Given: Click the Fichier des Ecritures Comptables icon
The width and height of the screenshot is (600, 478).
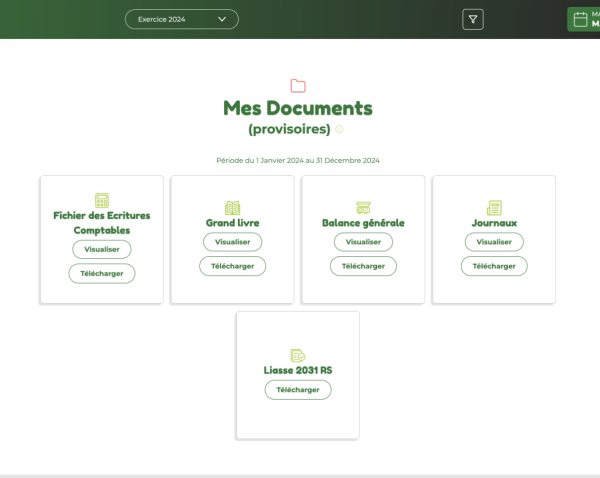Looking at the screenshot, I should (x=102, y=201).
